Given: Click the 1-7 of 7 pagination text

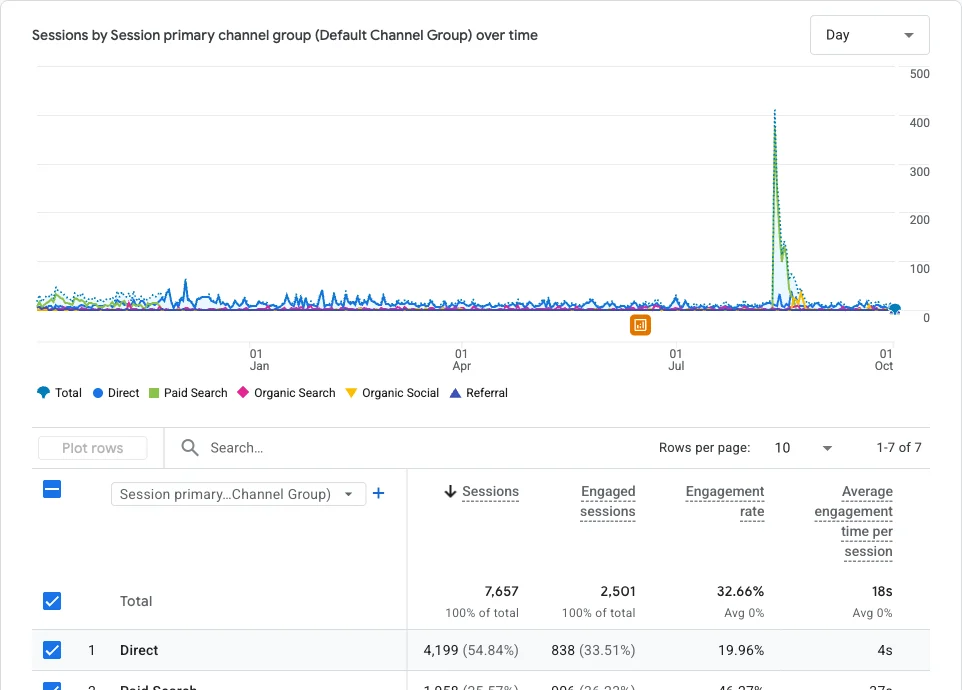Looking at the screenshot, I should (899, 448).
